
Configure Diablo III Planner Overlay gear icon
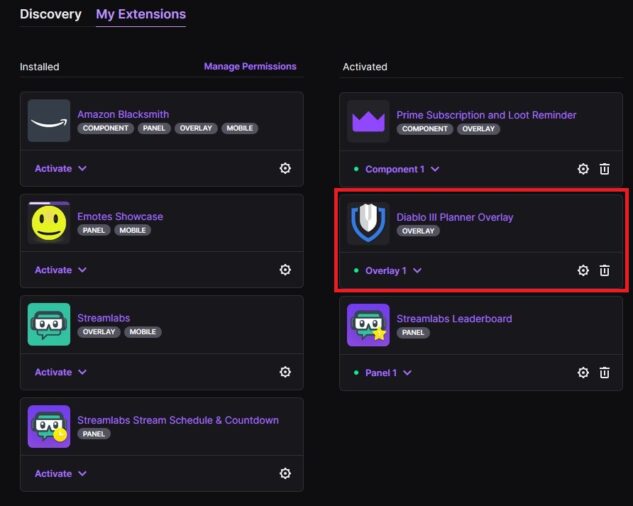coord(583,270)
